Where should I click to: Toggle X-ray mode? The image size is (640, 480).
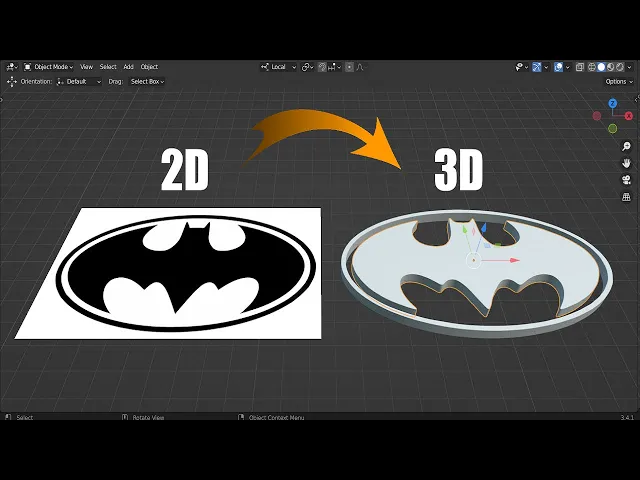580,67
